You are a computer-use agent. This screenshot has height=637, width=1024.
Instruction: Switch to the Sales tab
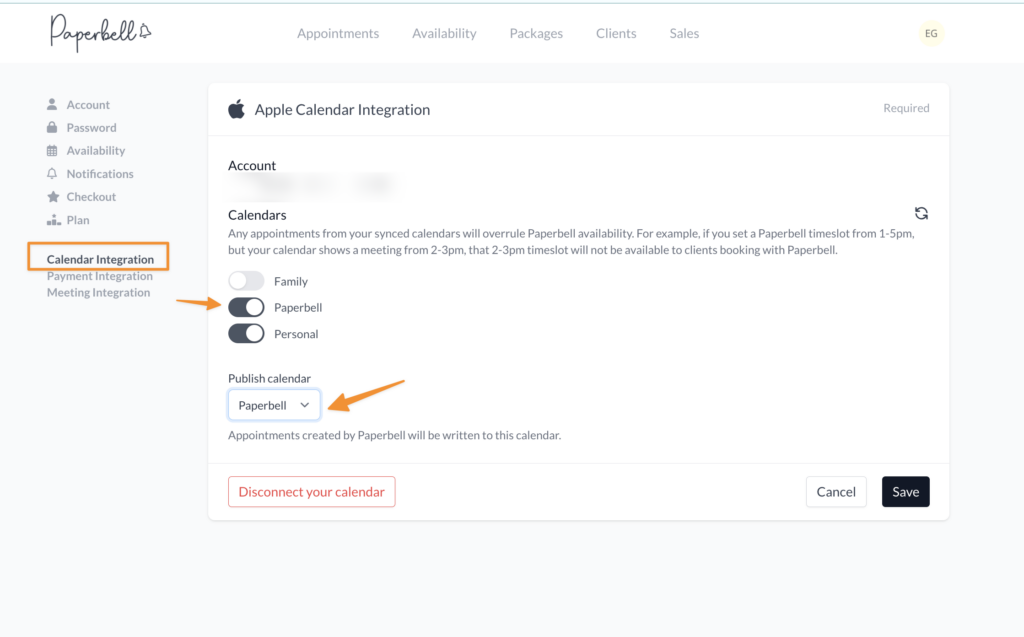(x=684, y=34)
